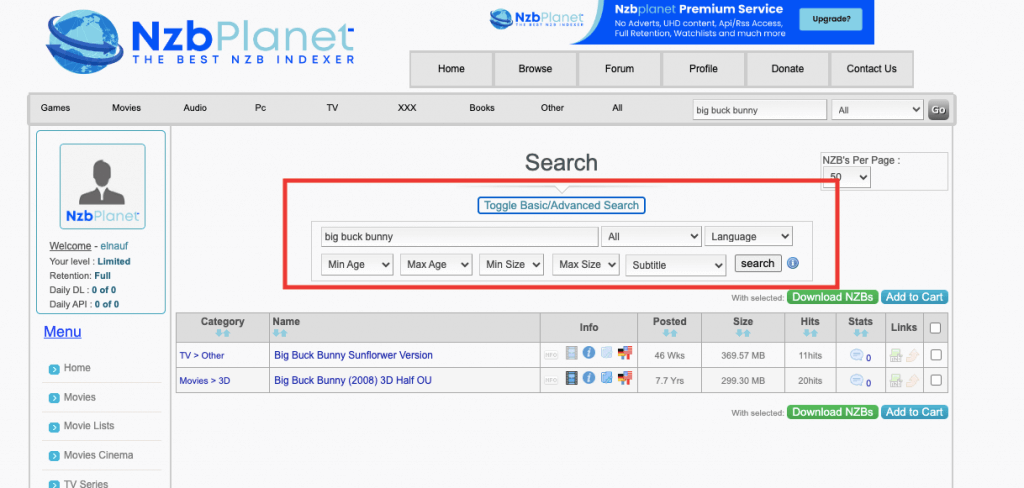Image resolution: width=1024 pixels, height=488 pixels.
Task: Sort Stats column descending arrow
Action: click(x=856, y=333)
